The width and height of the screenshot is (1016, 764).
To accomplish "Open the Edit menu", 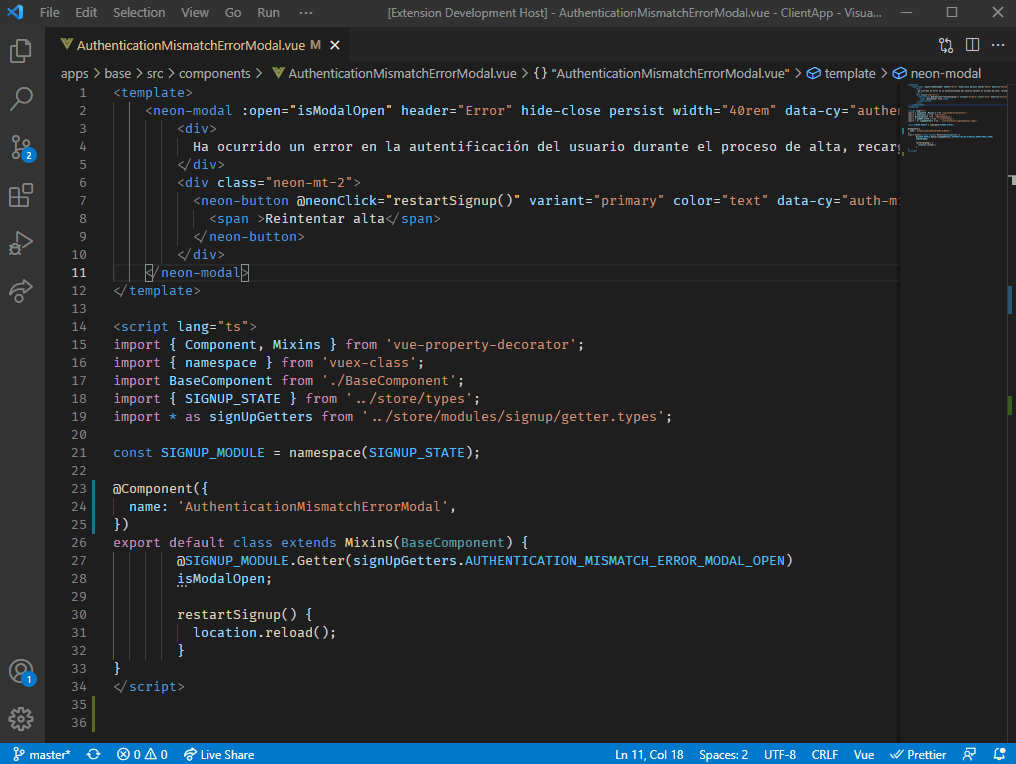I will pos(86,12).
